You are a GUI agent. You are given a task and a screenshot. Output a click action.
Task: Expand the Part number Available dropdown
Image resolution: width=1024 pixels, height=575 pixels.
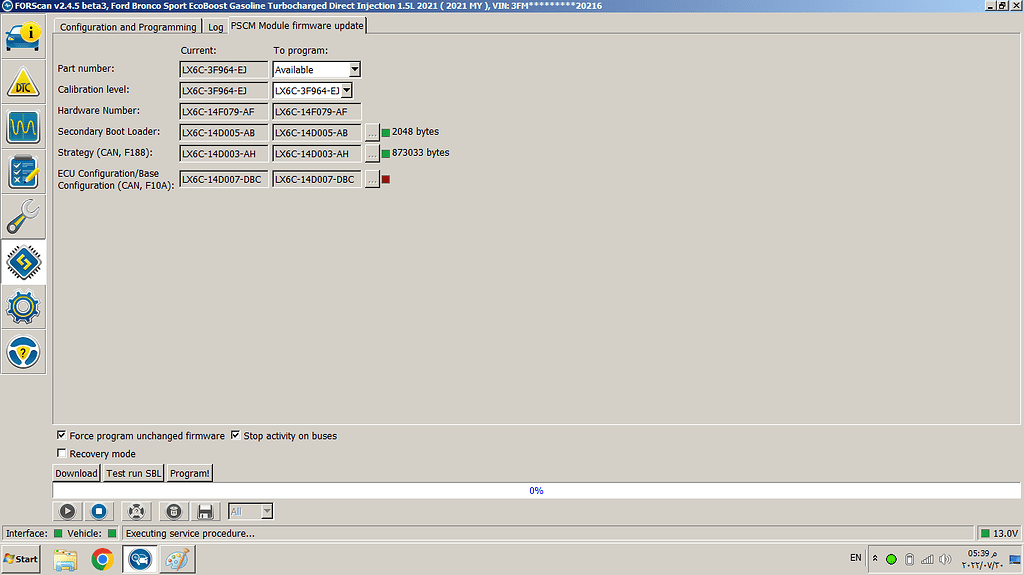click(354, 70)
